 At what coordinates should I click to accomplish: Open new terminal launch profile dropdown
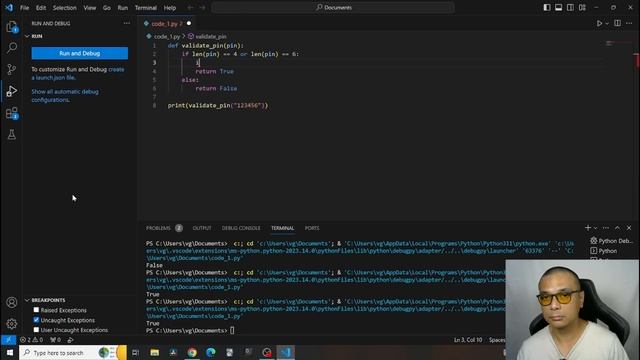point(596,228)
